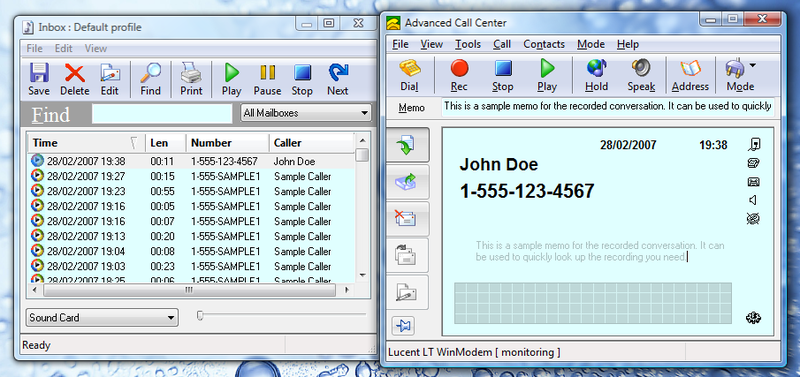Open the Address book icon
The width and height of the screenshot is (800, 377).
click(690, 76)
